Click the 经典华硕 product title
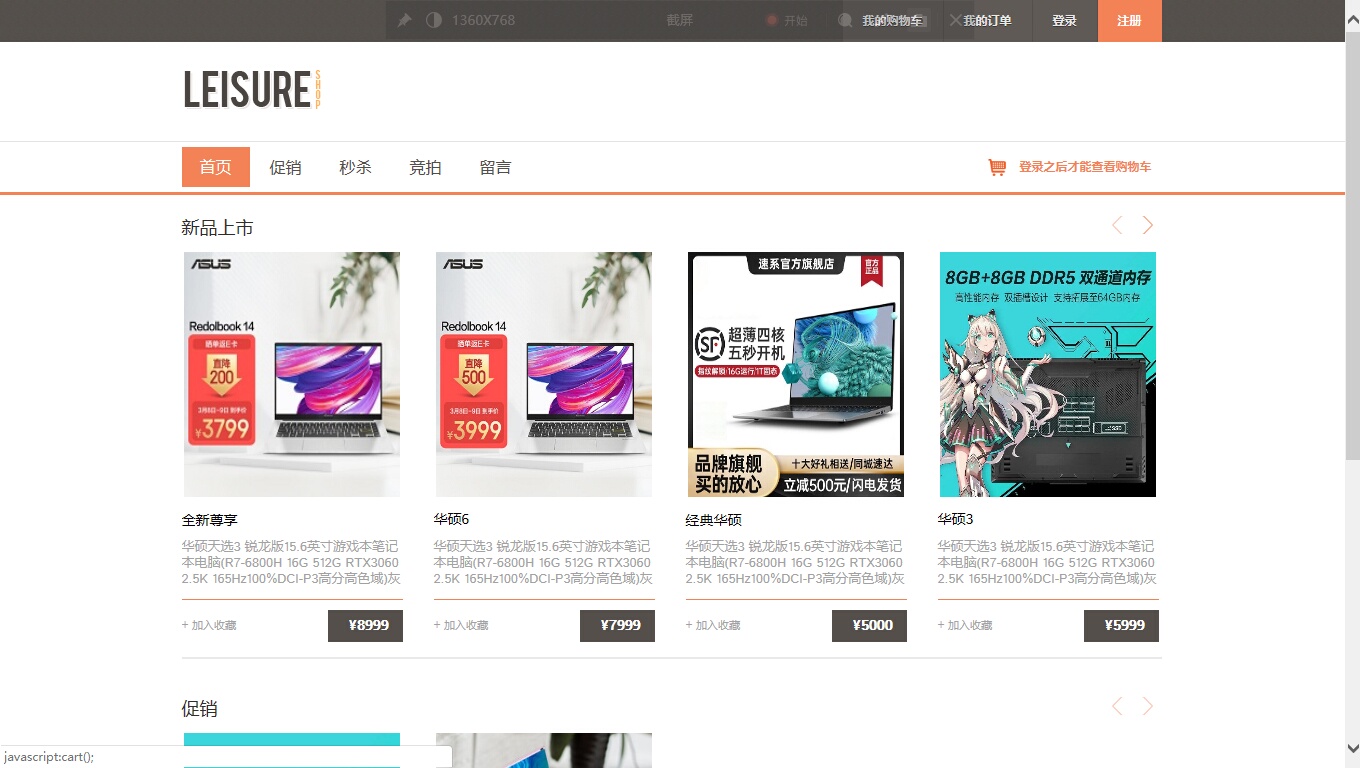Image resolution: width=1360 pixels, height=768 pixels. coord(714,520)
